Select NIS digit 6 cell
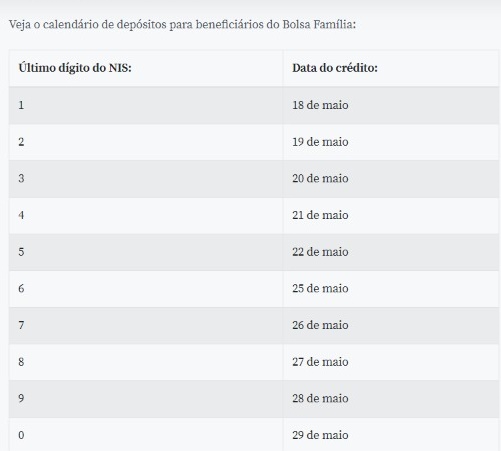Screen dimensions: 501x451 click(x=146, y=289)
